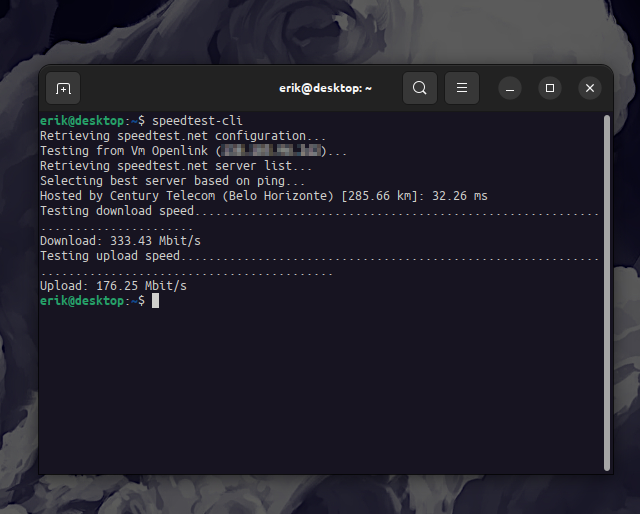Open a new terminal tab
Viewport: 640px width, 514px height.
coord(63,88)
